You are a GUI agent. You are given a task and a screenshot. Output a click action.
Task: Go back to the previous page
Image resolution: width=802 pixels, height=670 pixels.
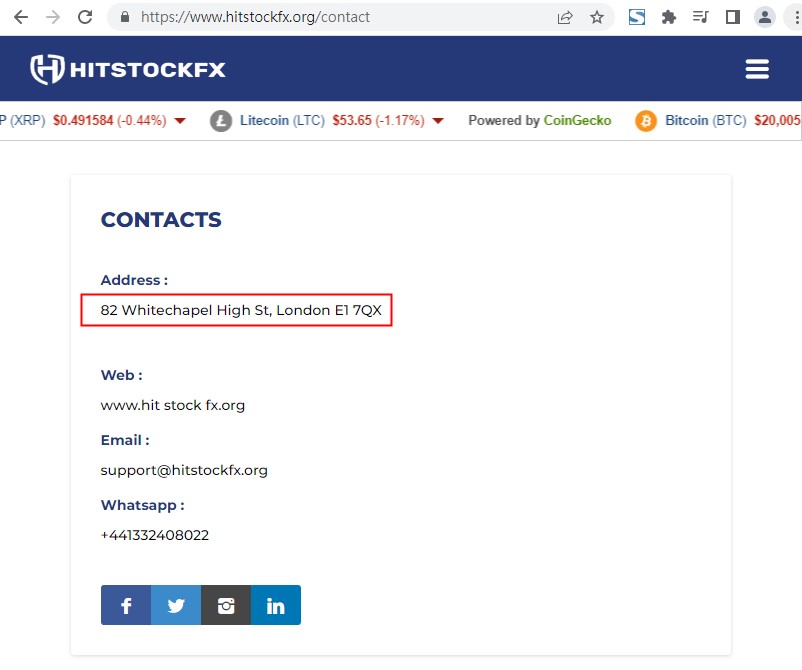tap(21, 17)
